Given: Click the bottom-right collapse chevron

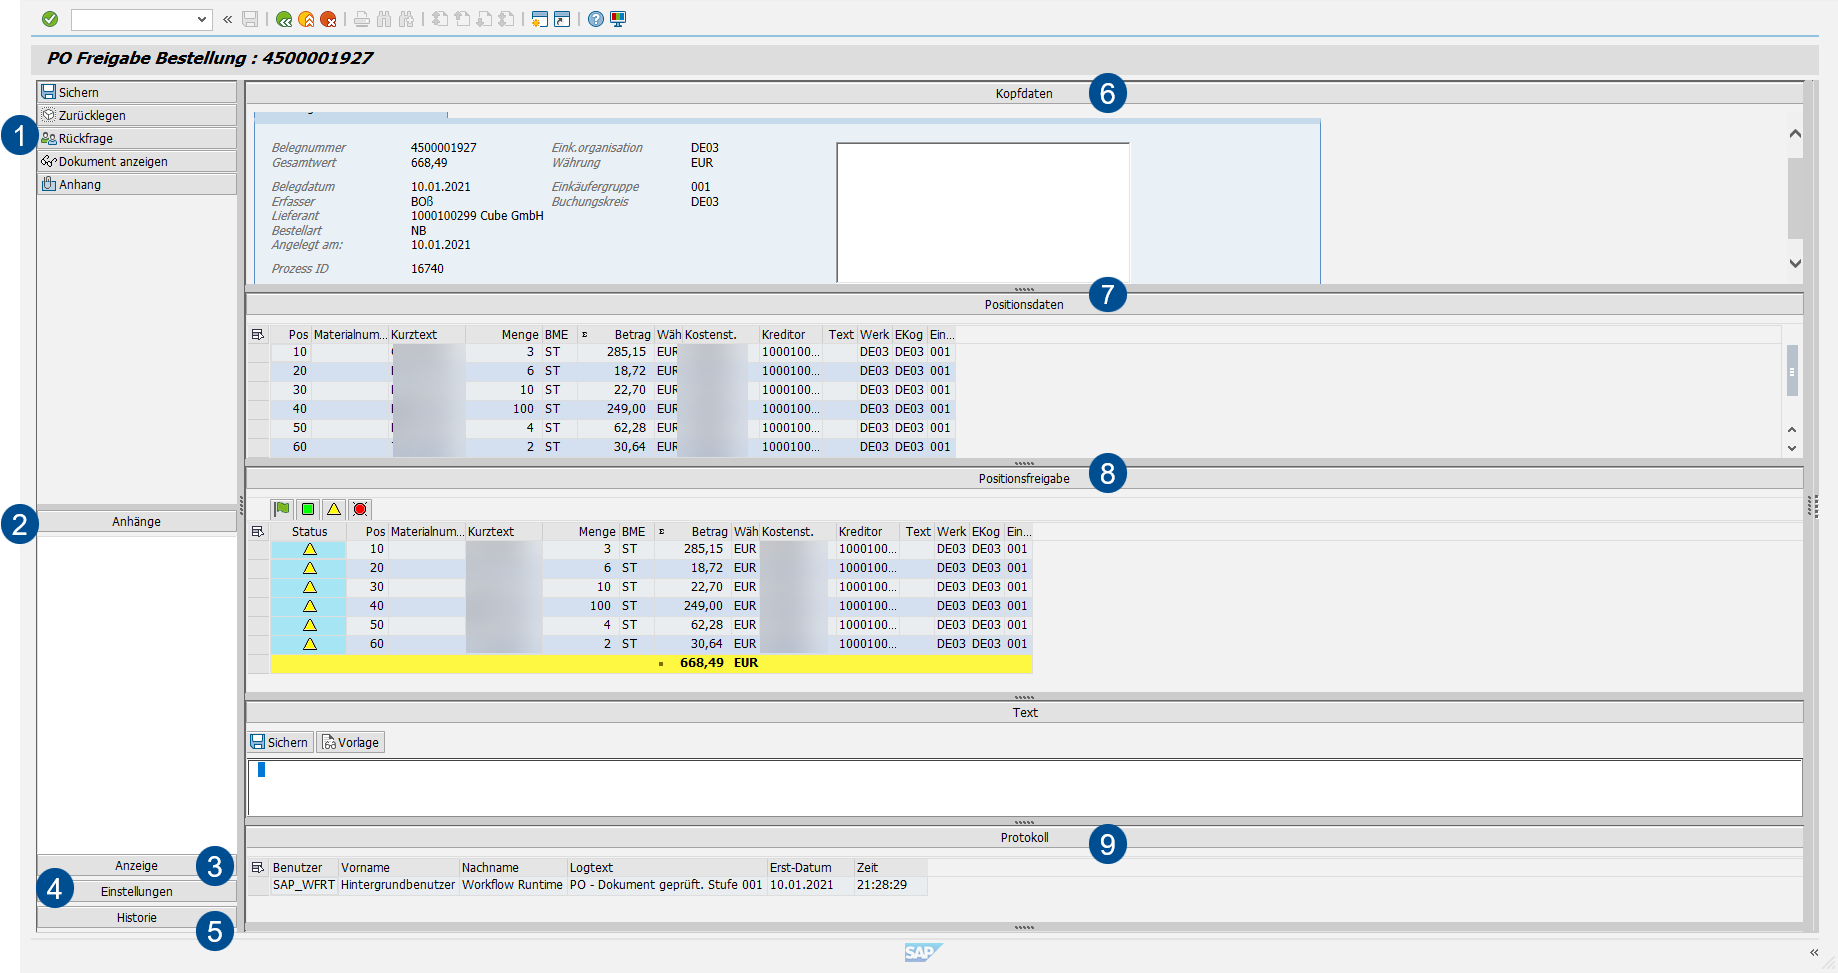Looking at the screenshot, I should 1813,953.
